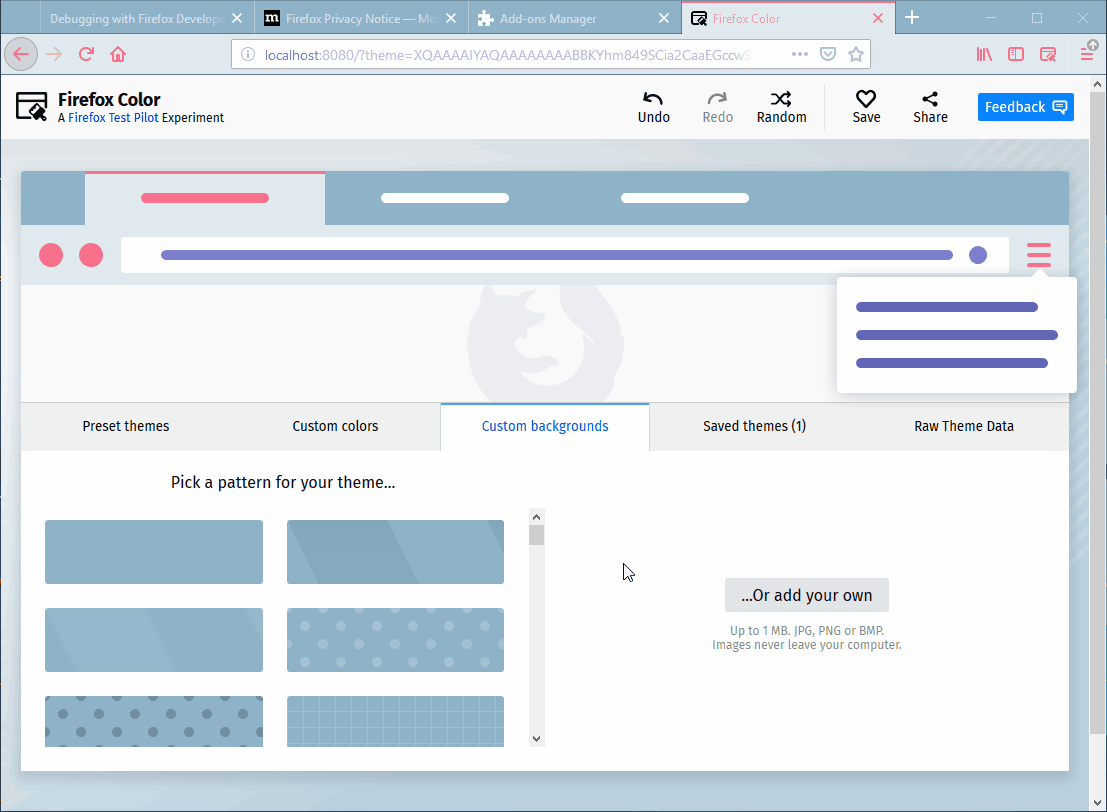The height and width of the screenshot is (812, 1107).
Task: Close the Add-ons Manager tab
Action: tap(664, 18)
